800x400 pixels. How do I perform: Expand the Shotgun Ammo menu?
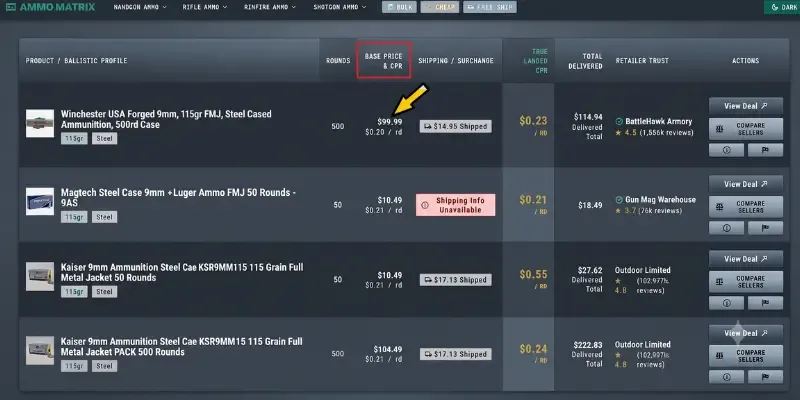pyautogui.click(x=340, y=7)
